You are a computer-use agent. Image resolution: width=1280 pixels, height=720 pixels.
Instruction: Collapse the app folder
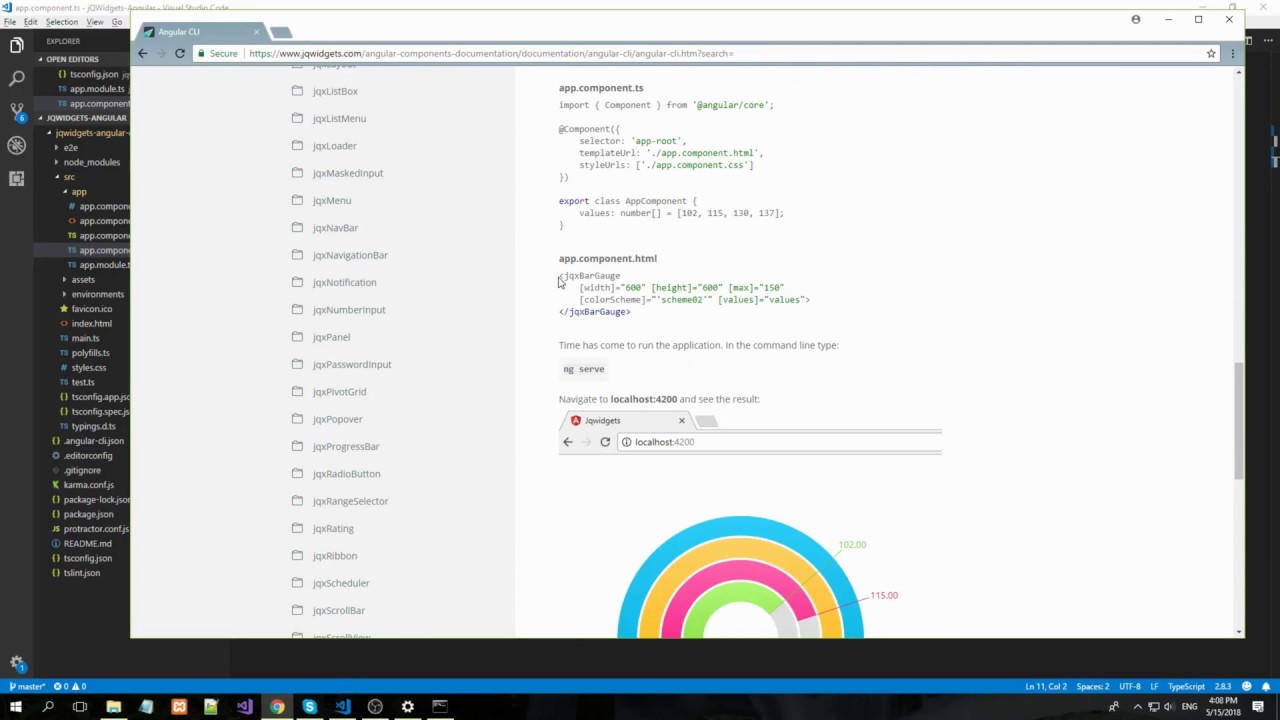point(78,192)
